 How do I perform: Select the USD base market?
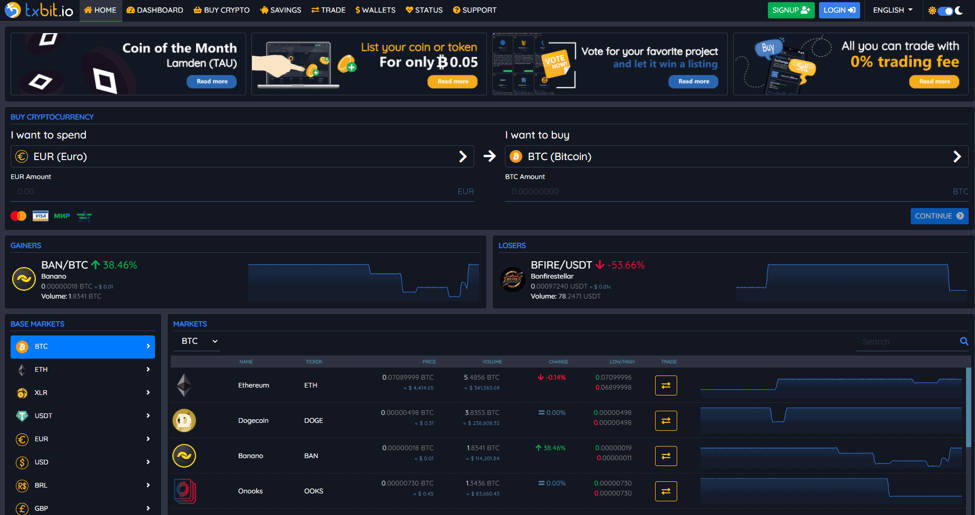(x=83, y=462)
